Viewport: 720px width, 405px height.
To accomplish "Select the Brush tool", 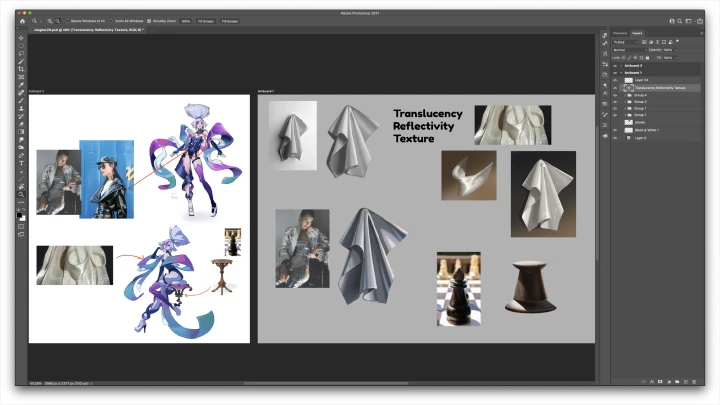I will tap(21, 101).
